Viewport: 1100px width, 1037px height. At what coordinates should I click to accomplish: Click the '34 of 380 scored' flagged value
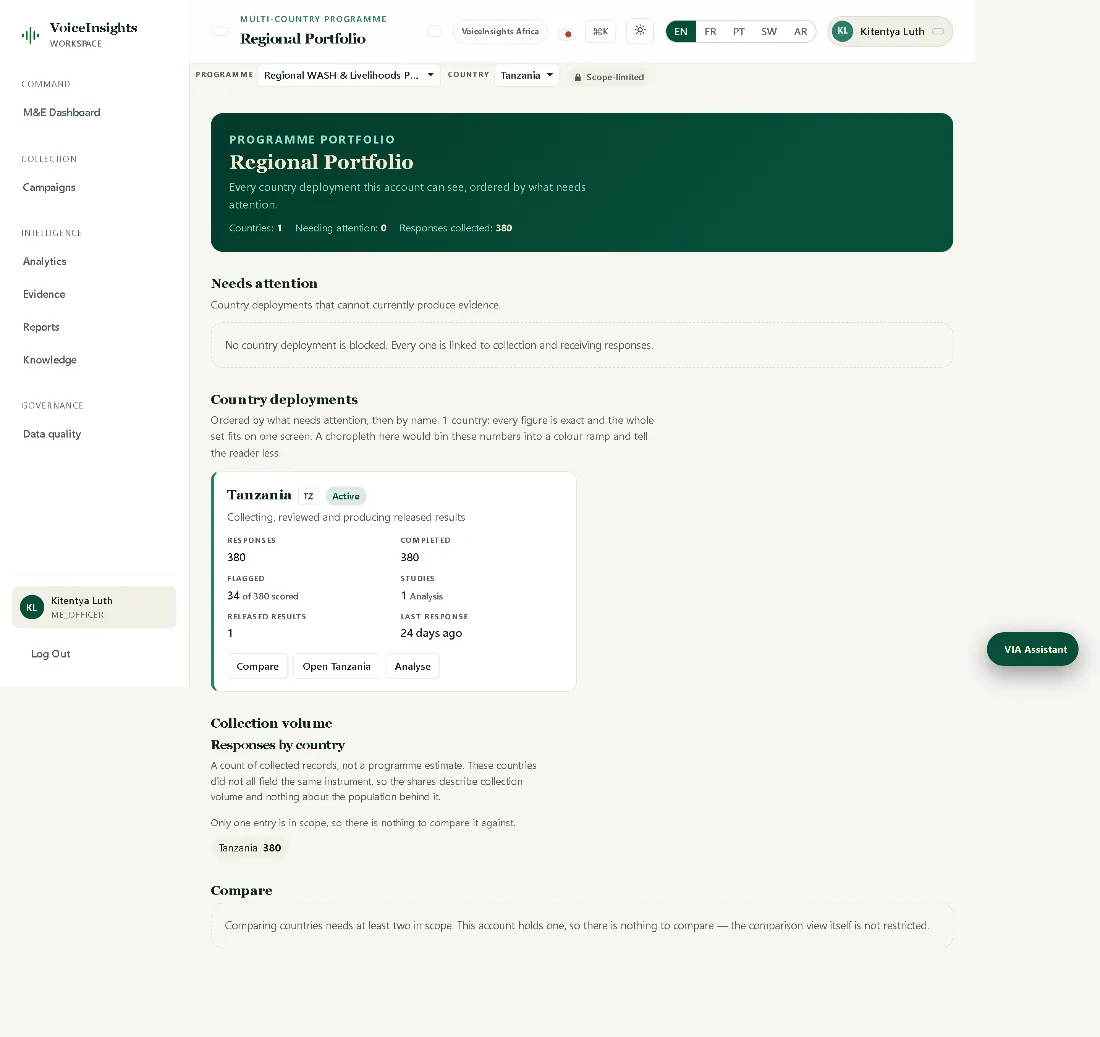click(263, 596)
